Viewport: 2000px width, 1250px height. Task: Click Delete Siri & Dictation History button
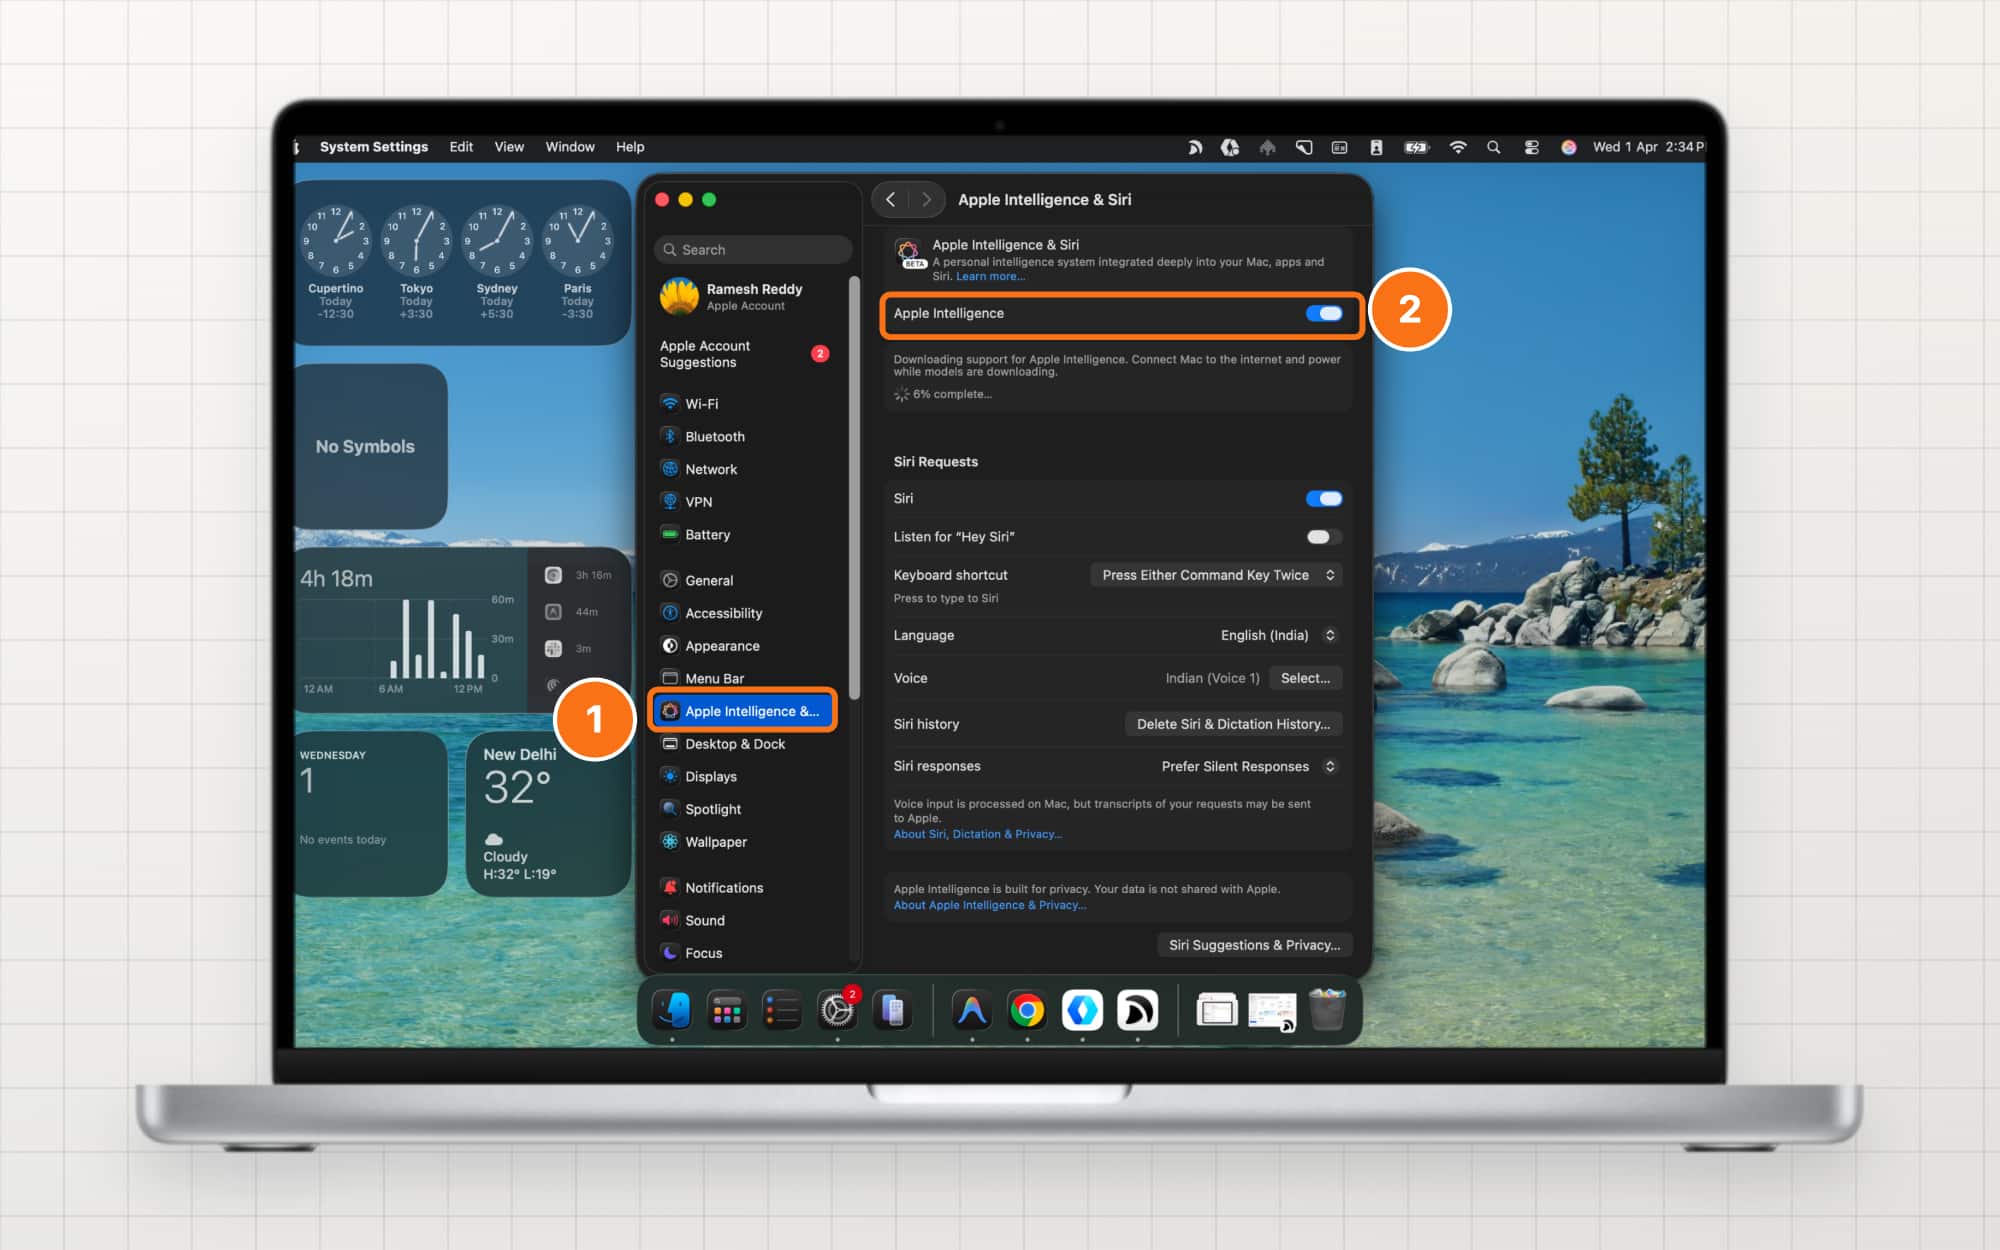point(1233,724)
